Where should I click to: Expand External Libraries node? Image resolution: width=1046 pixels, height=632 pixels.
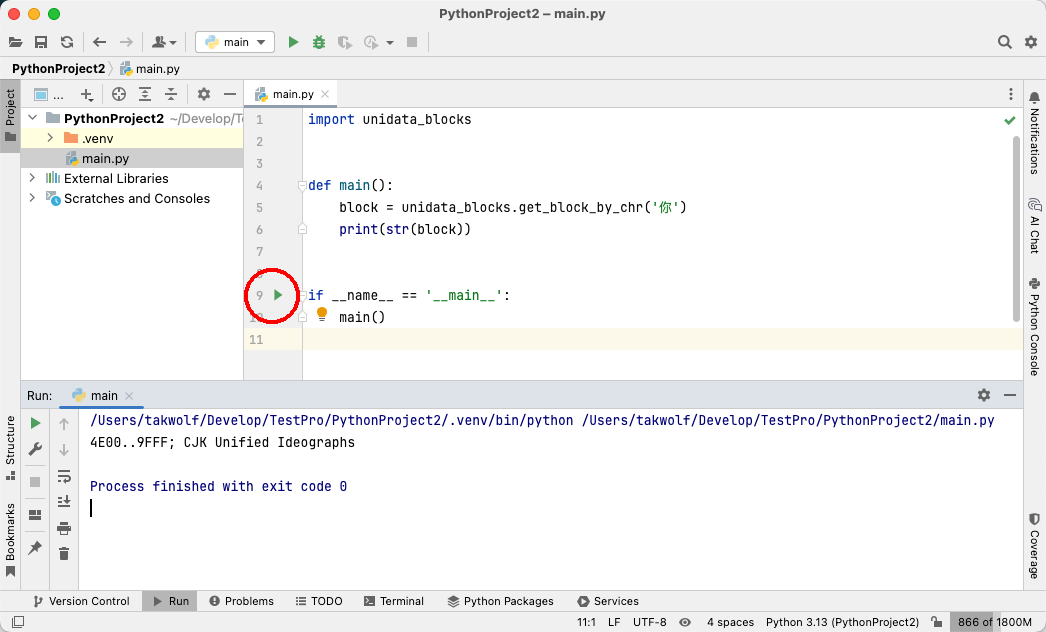pyautogui.click(x=32, y=178)
